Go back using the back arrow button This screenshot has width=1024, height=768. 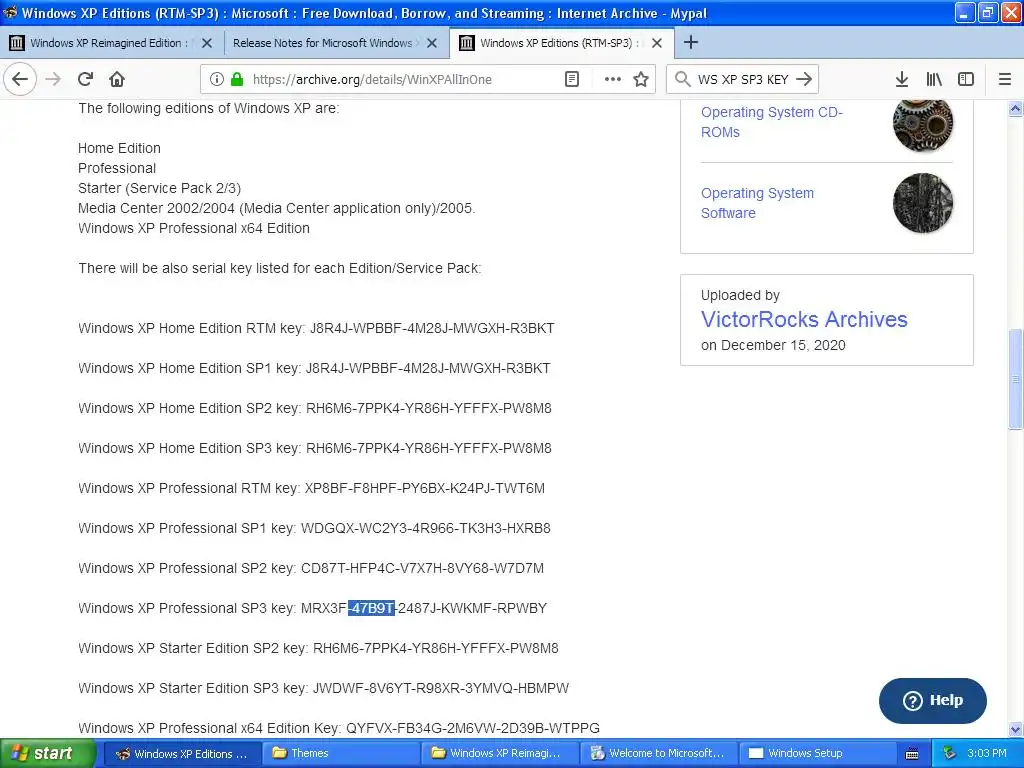20,79
